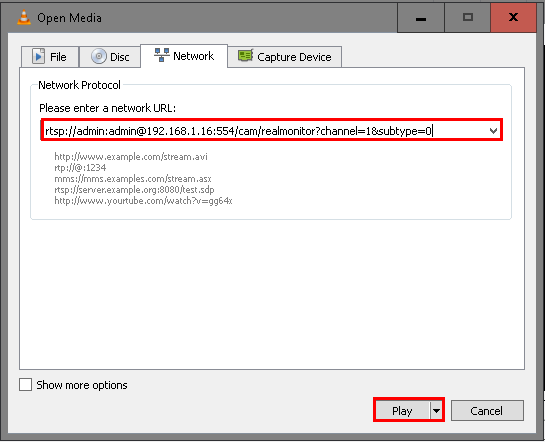Minimize the Open Media dialog
The height and width of the screenshot is (442, 545).
(421, 17)
